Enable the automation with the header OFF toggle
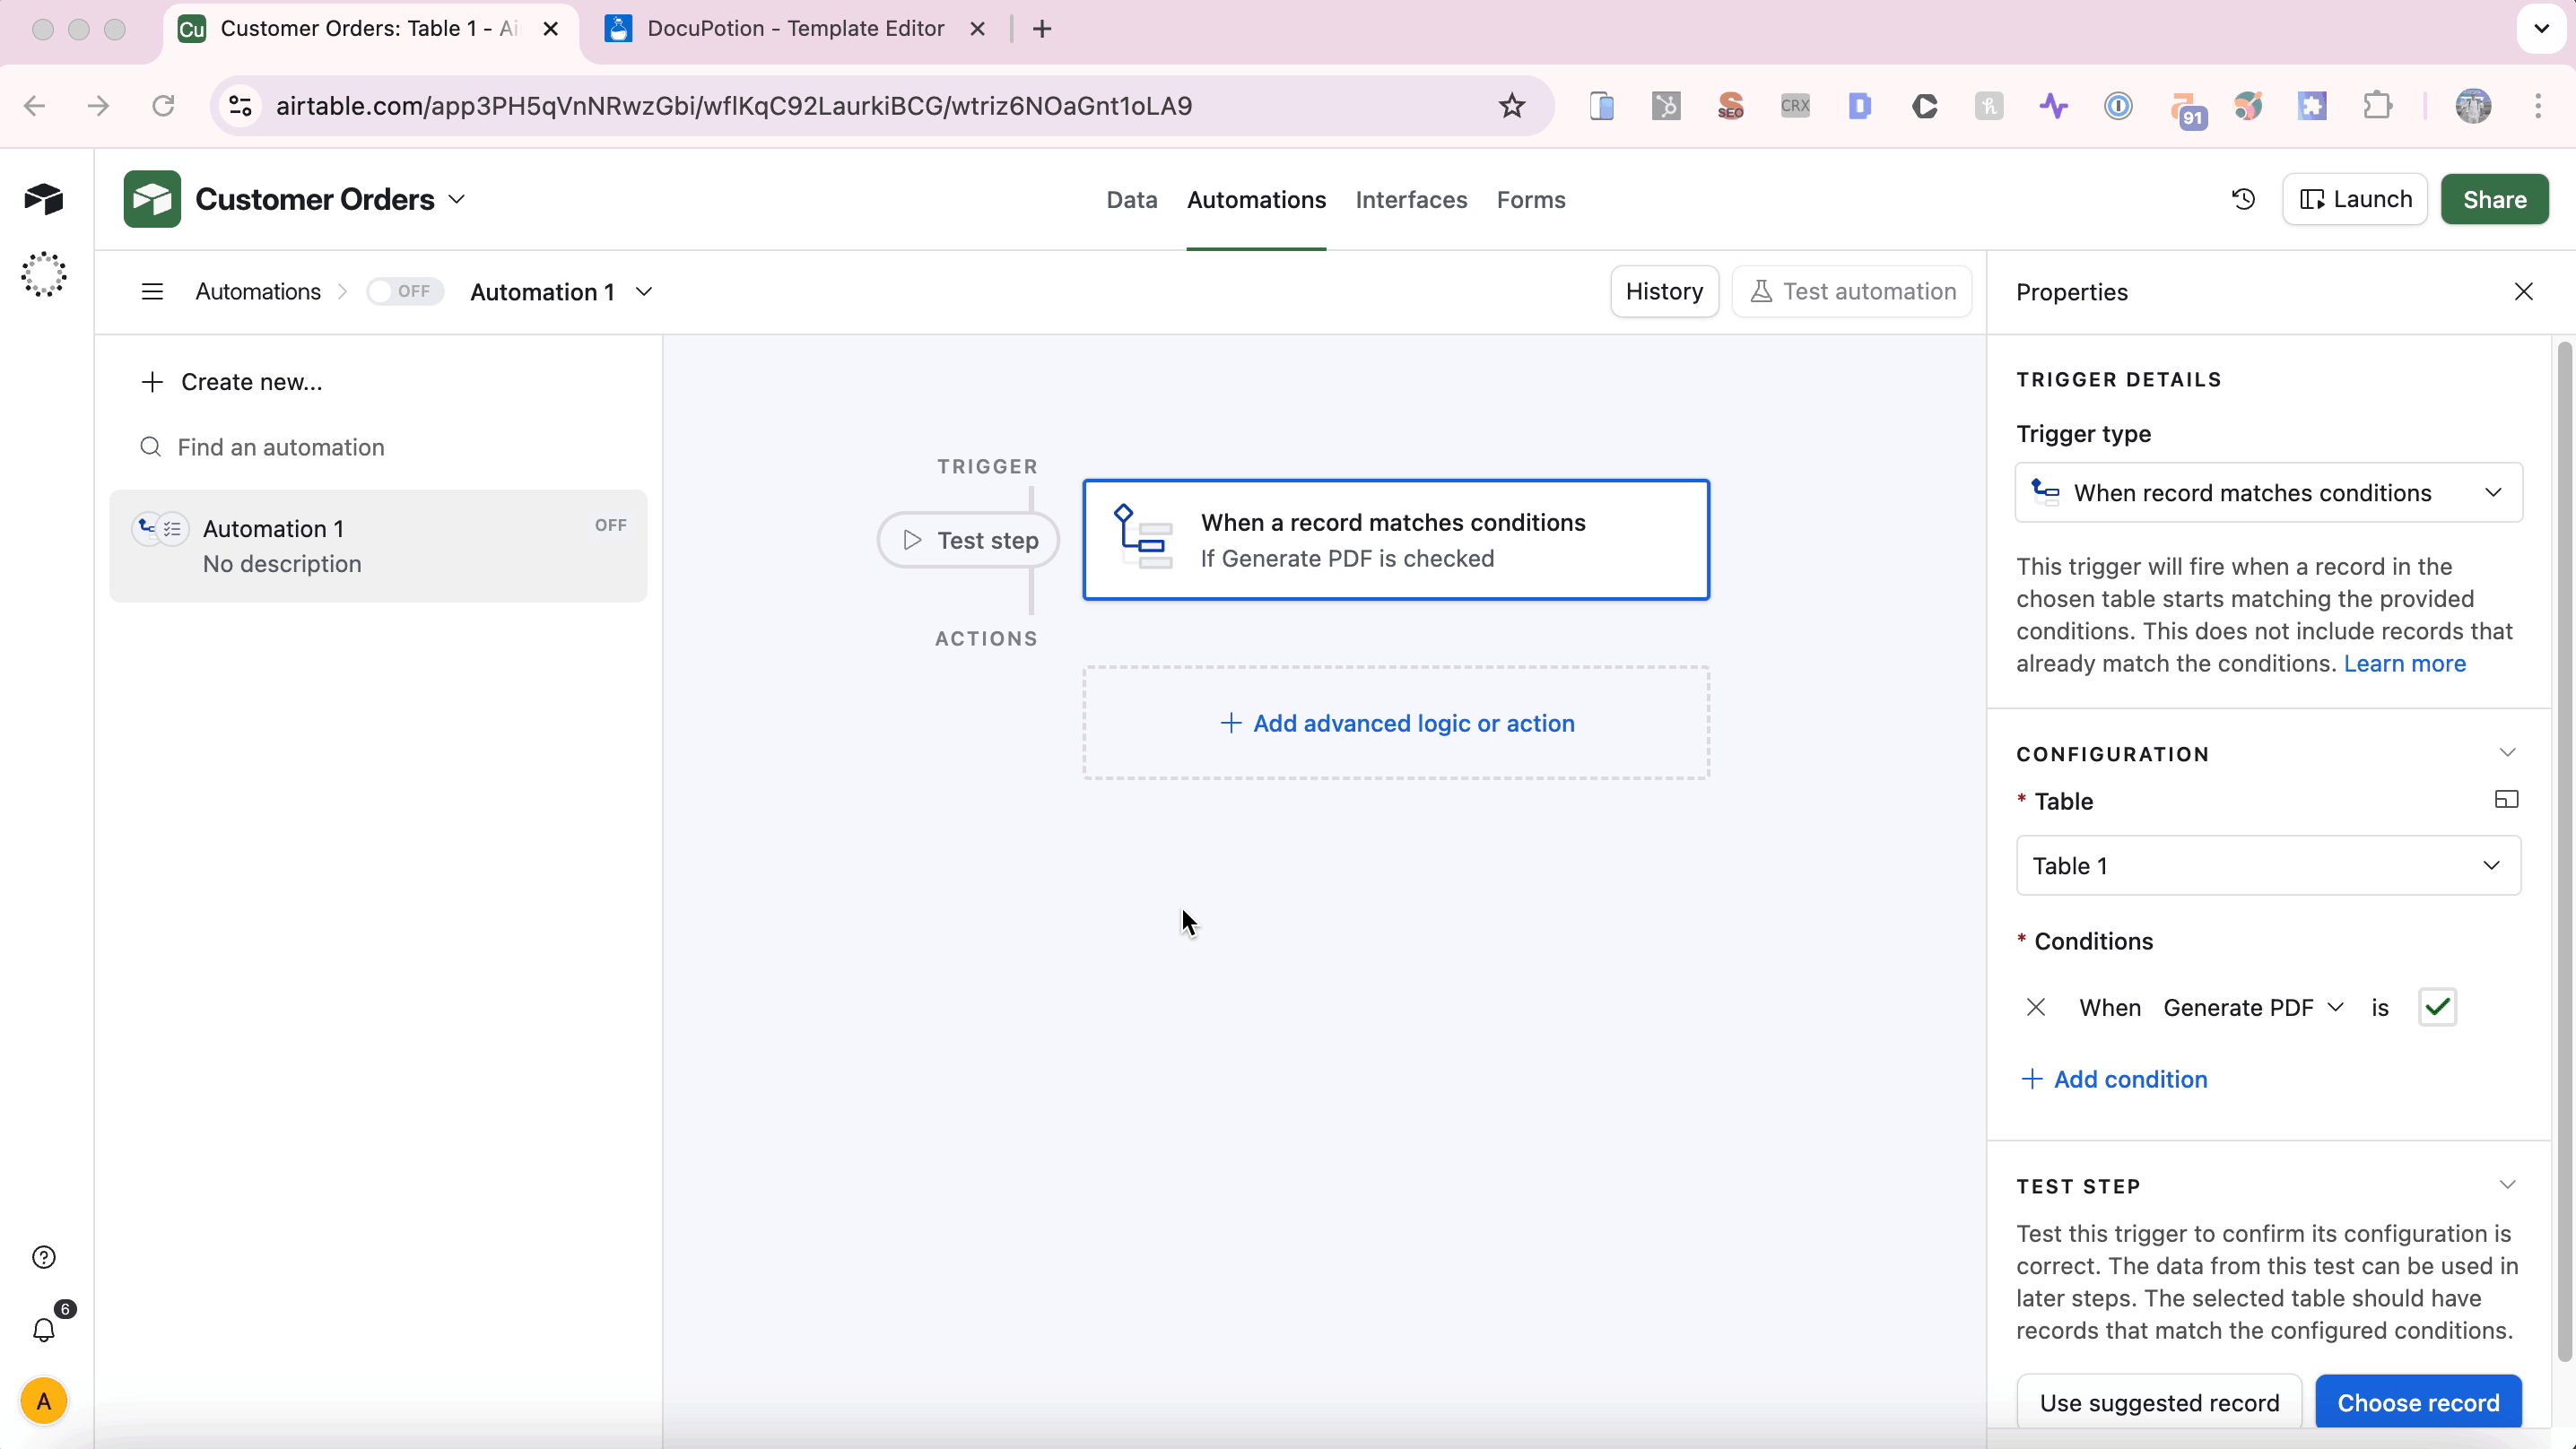Viewport: 2576px width, 1449px height. pos(405,291)
